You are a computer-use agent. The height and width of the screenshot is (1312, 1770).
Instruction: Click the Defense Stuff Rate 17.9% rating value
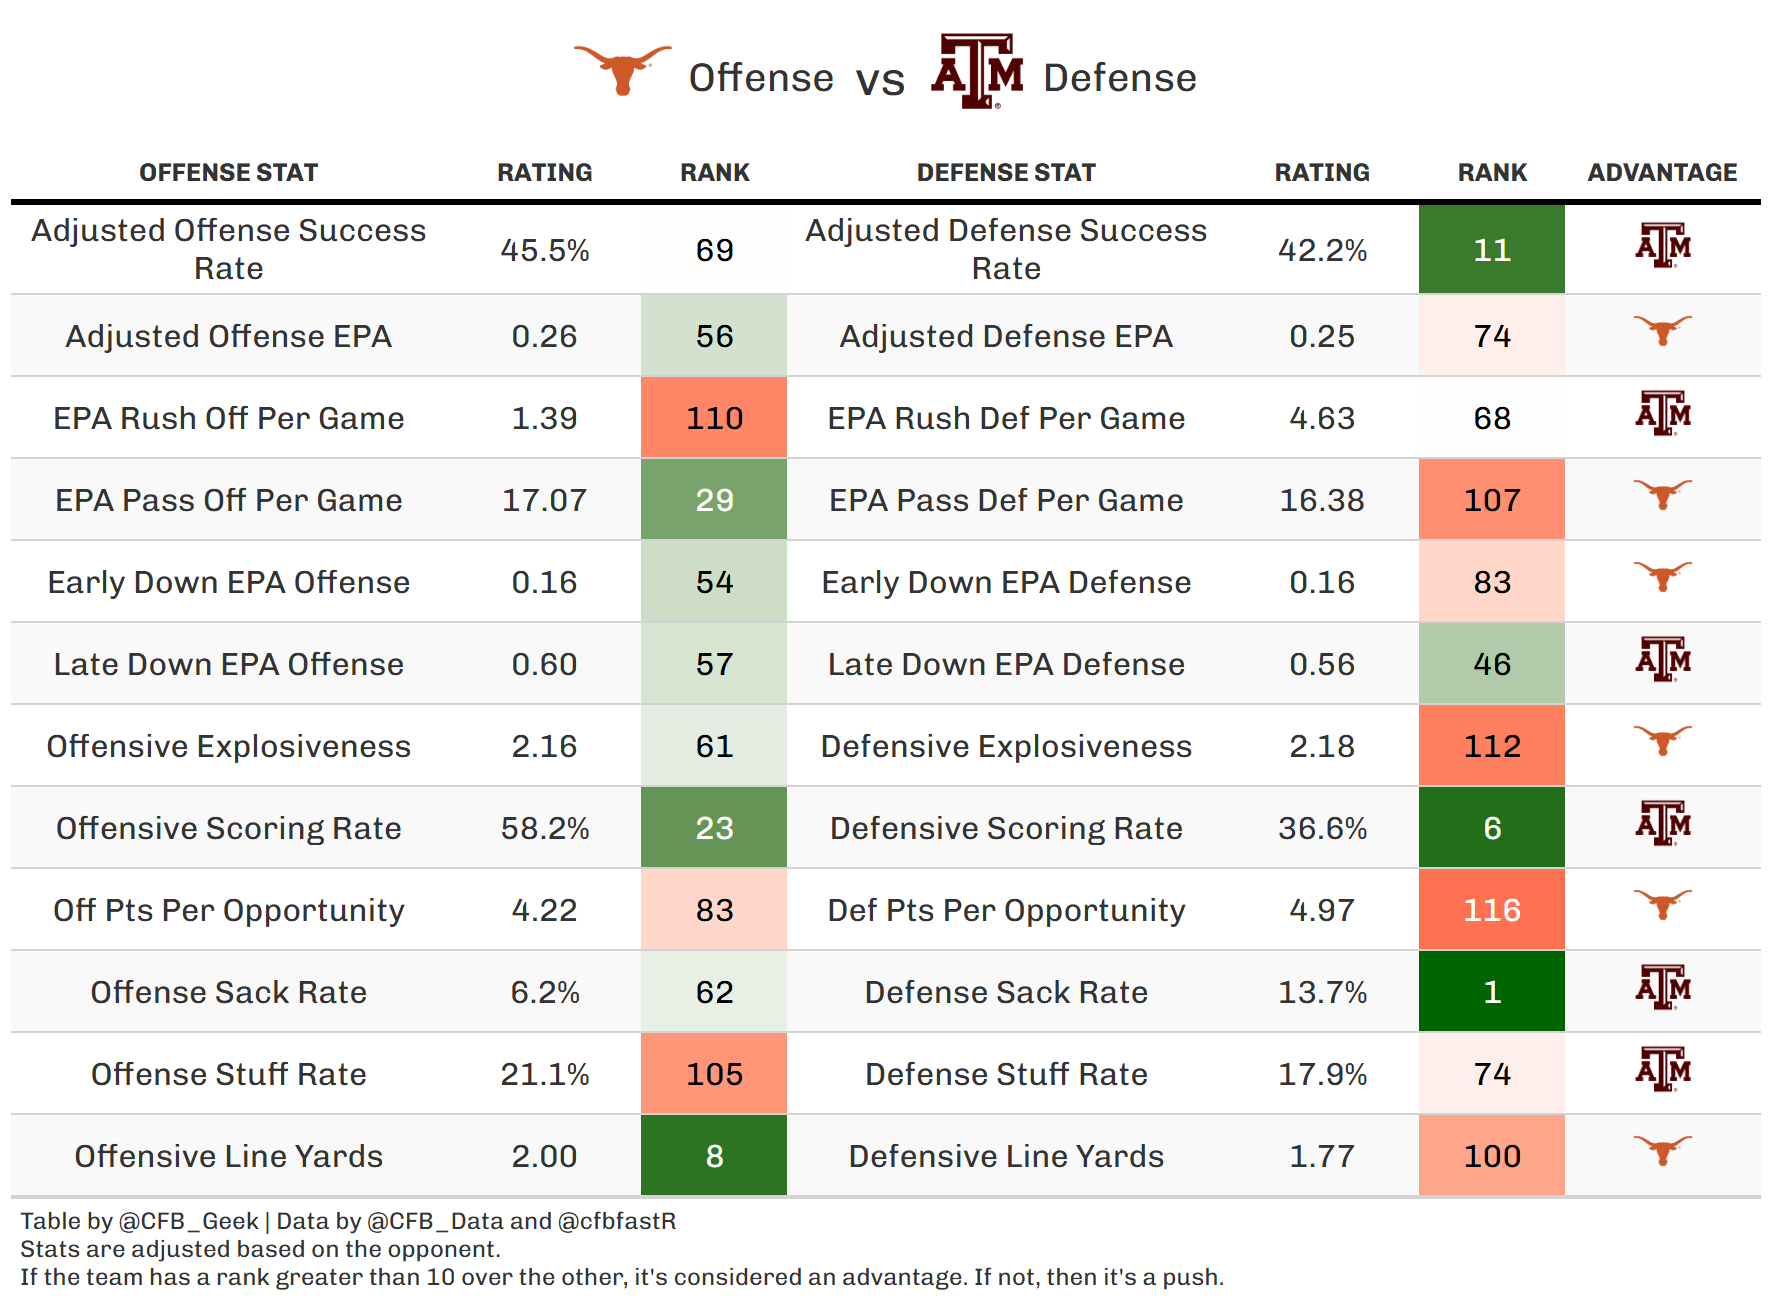(1322, 1074)
